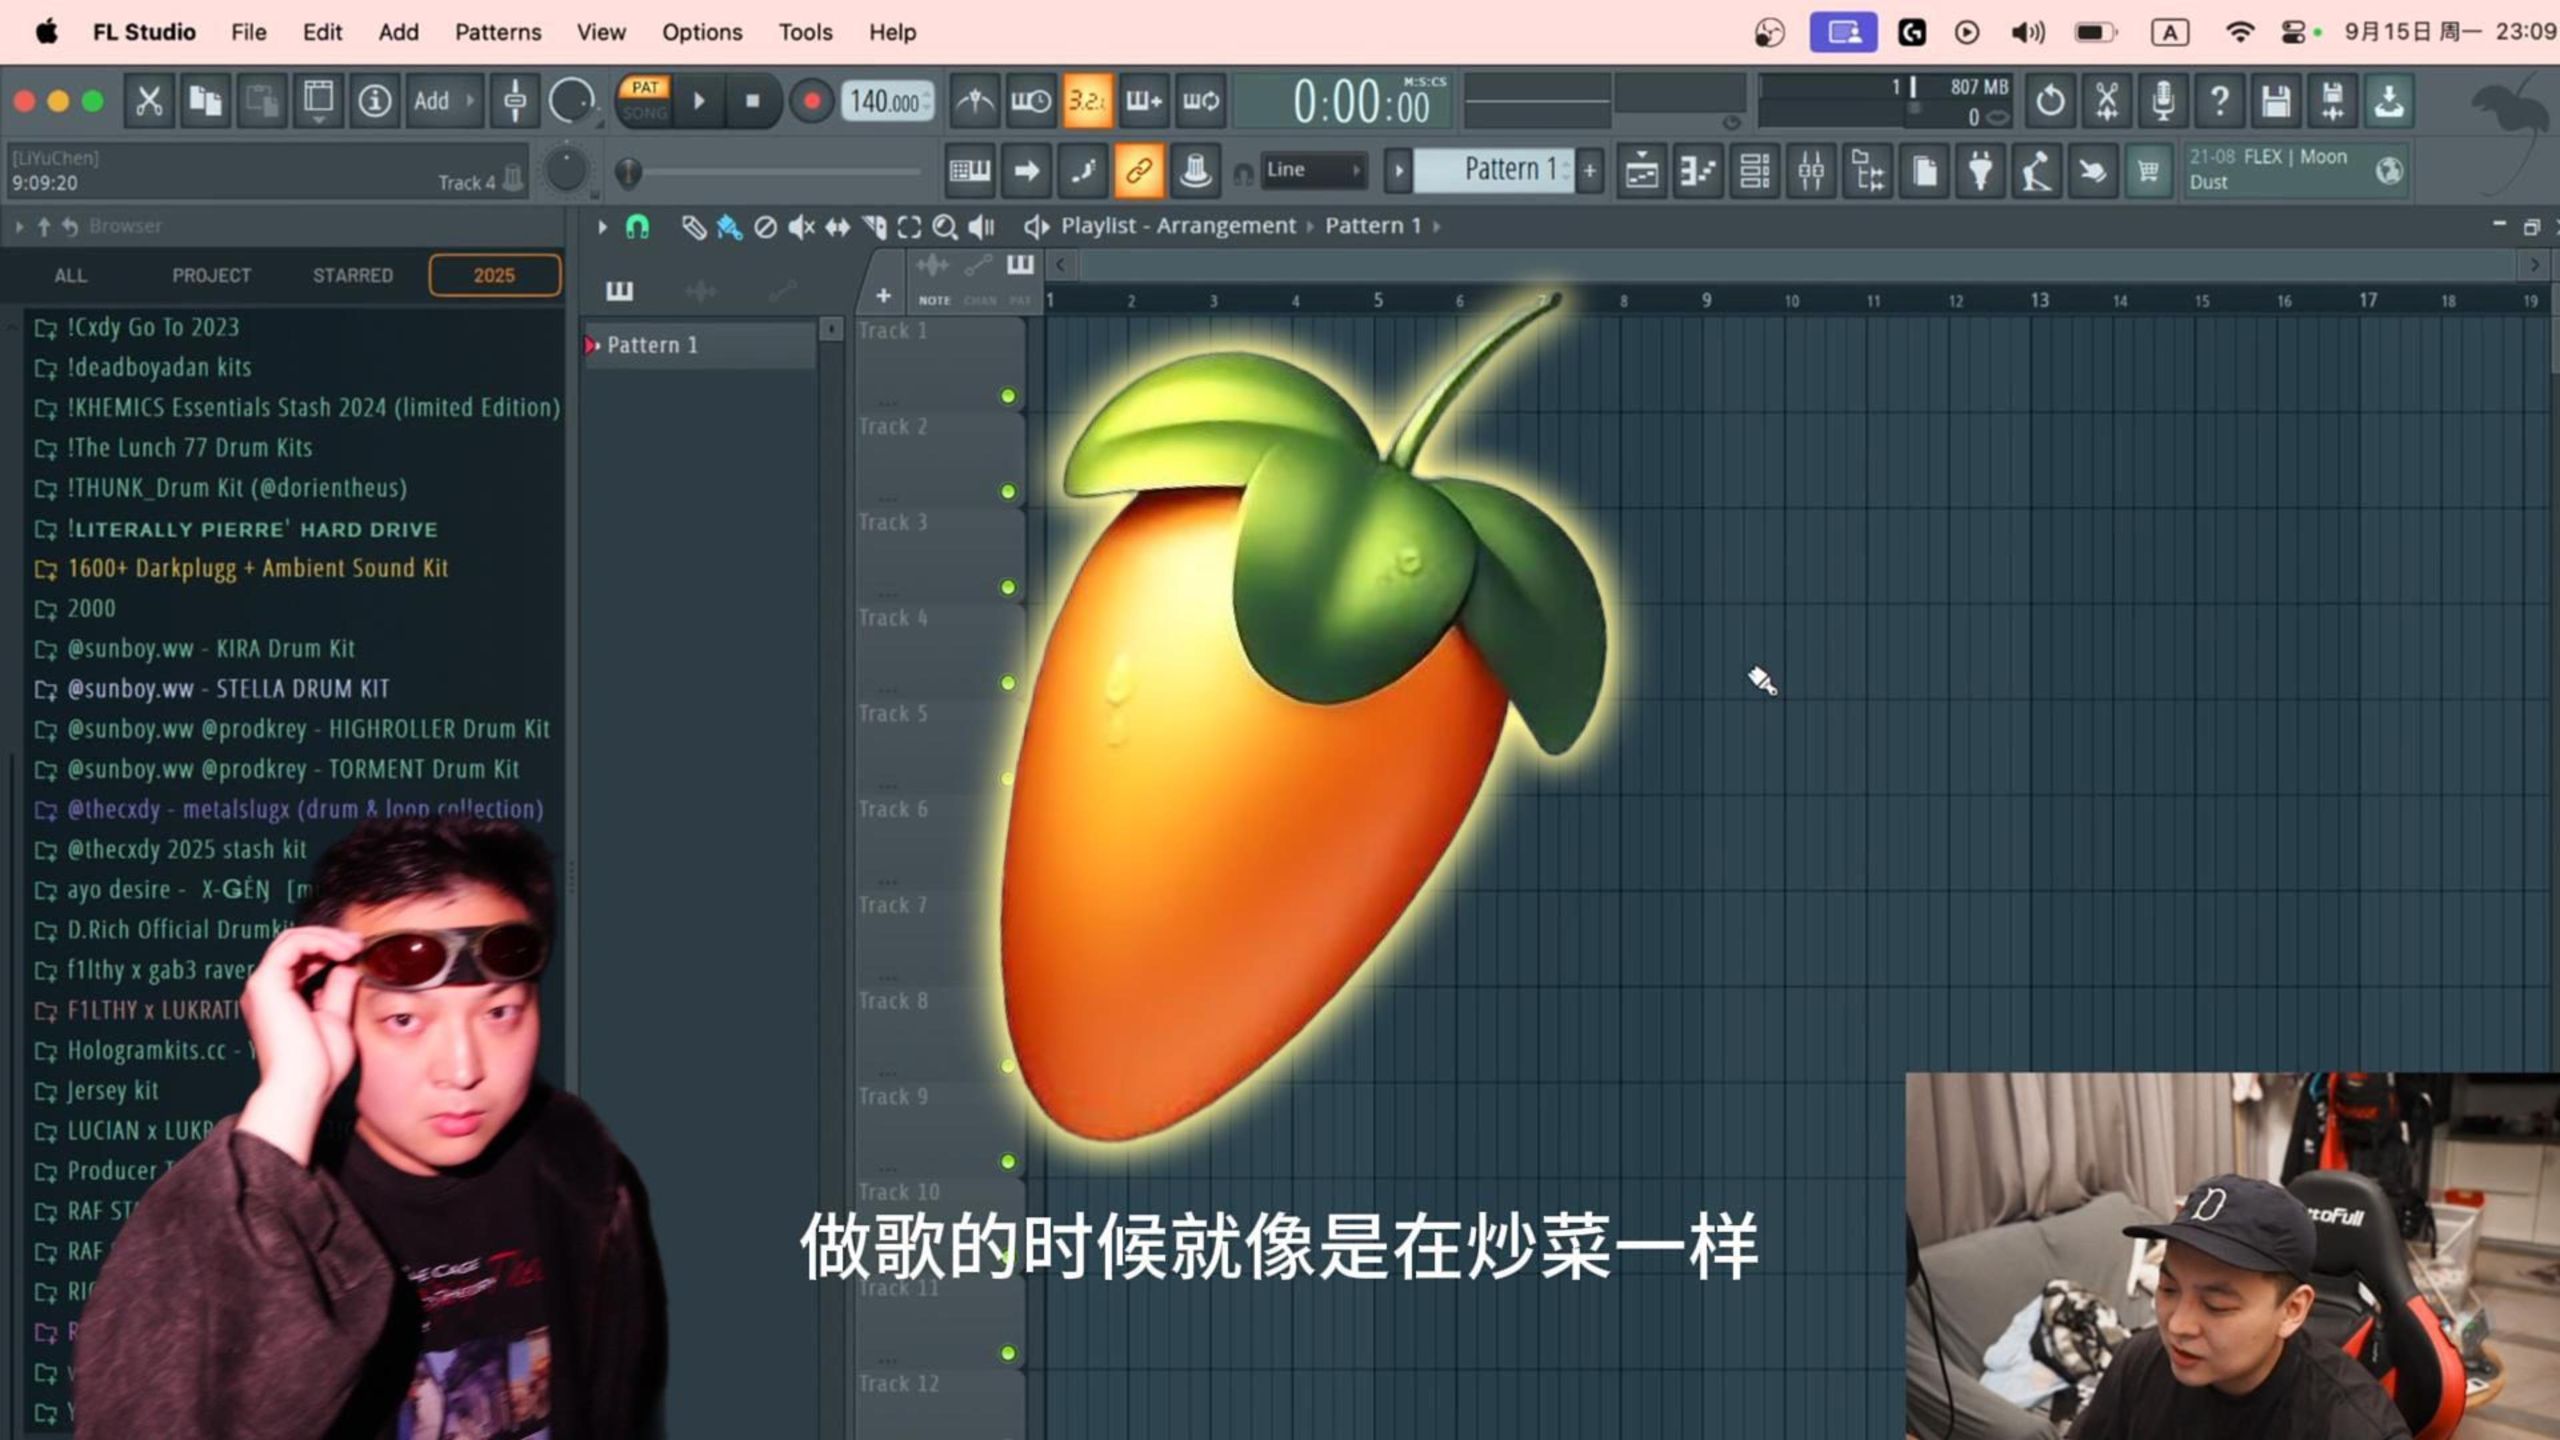Image resolution: width=2560 pixels, height=1440 pixels.
Task: Toggle loop recording icon
Action: pyautogui.click(x=1200, y=101)
